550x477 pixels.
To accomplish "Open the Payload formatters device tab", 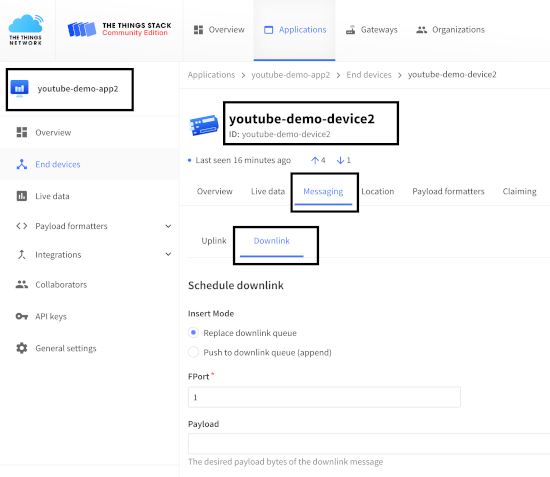I will pyautogui.click(x=448, y=191).
